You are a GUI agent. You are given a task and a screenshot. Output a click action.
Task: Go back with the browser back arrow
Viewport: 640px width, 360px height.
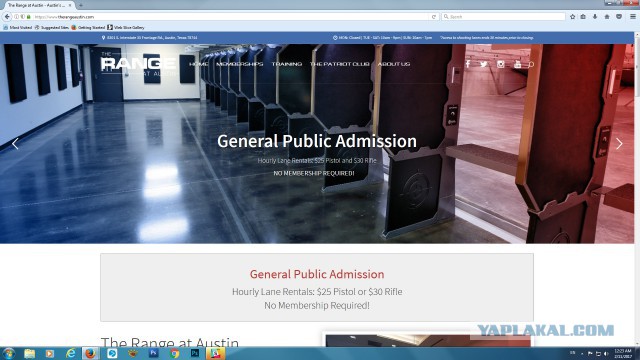pos(7,17)
